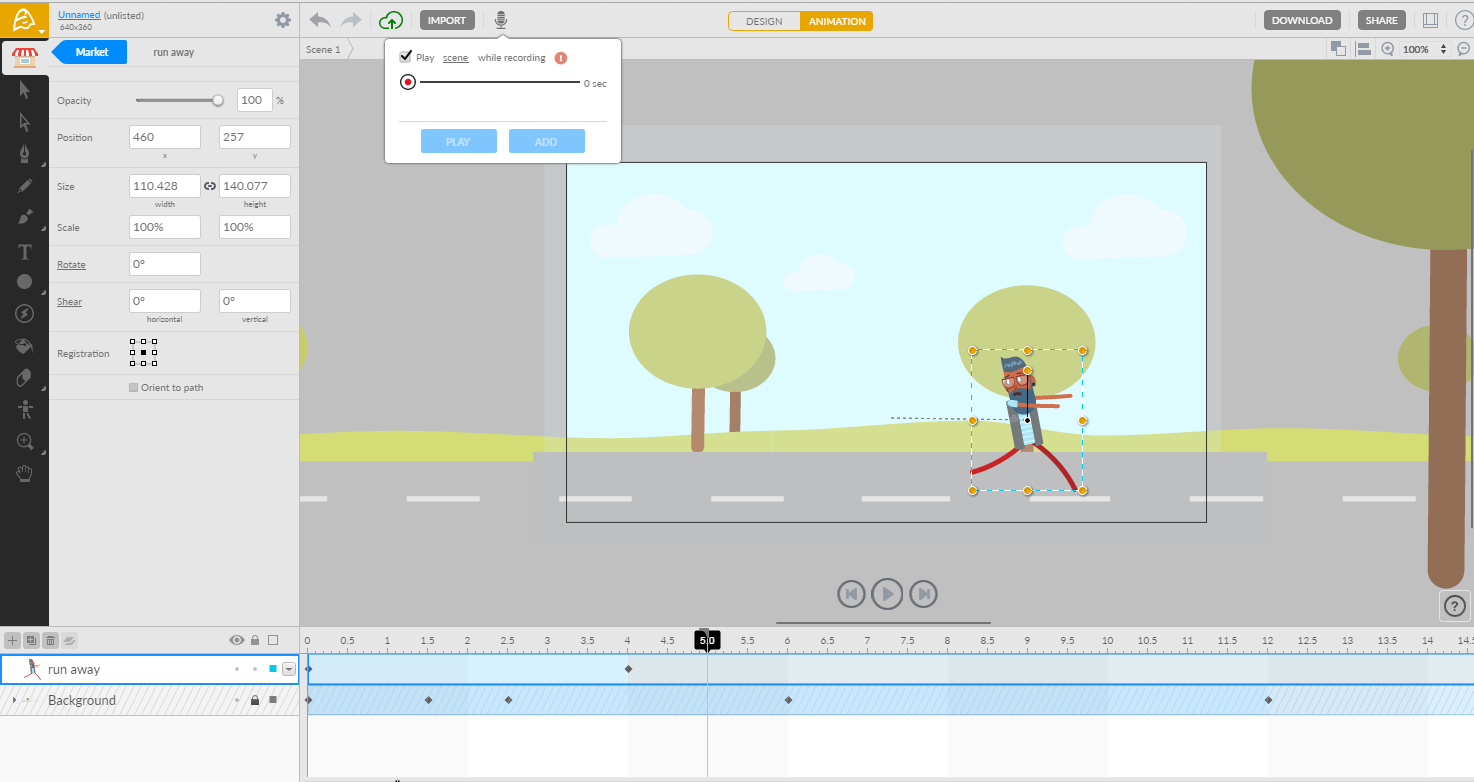
Task: Select the Text tool
Action: (25, 251)
